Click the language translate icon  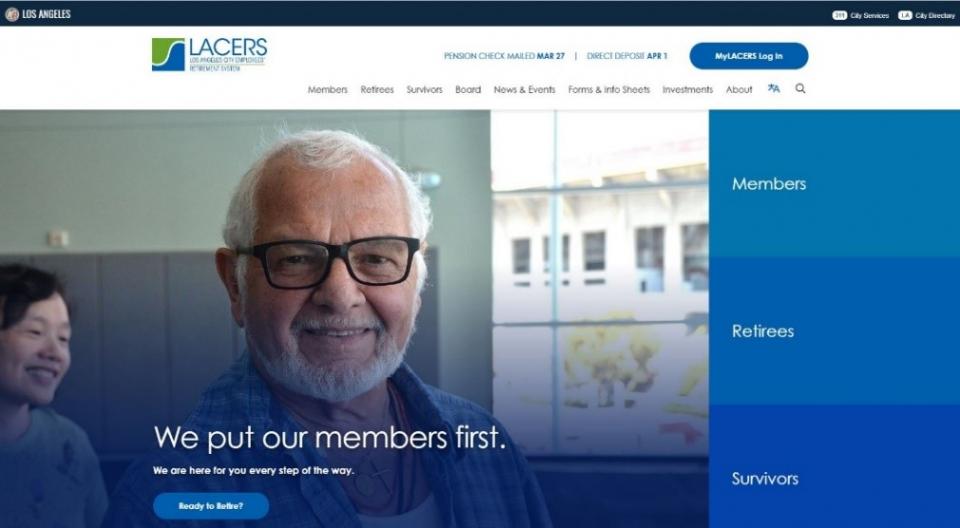click(774, 88)
